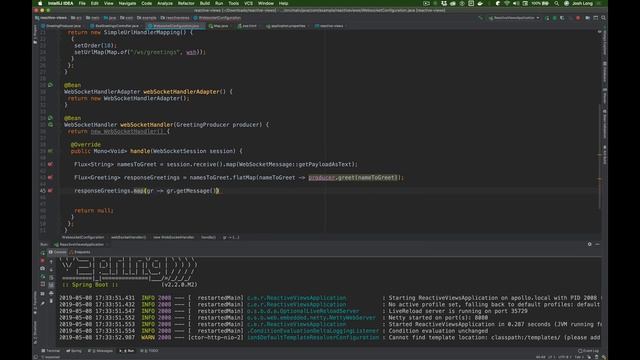Open the Help menu
Image resolution: width=640 pixels, height=360 pixels.
283,3
